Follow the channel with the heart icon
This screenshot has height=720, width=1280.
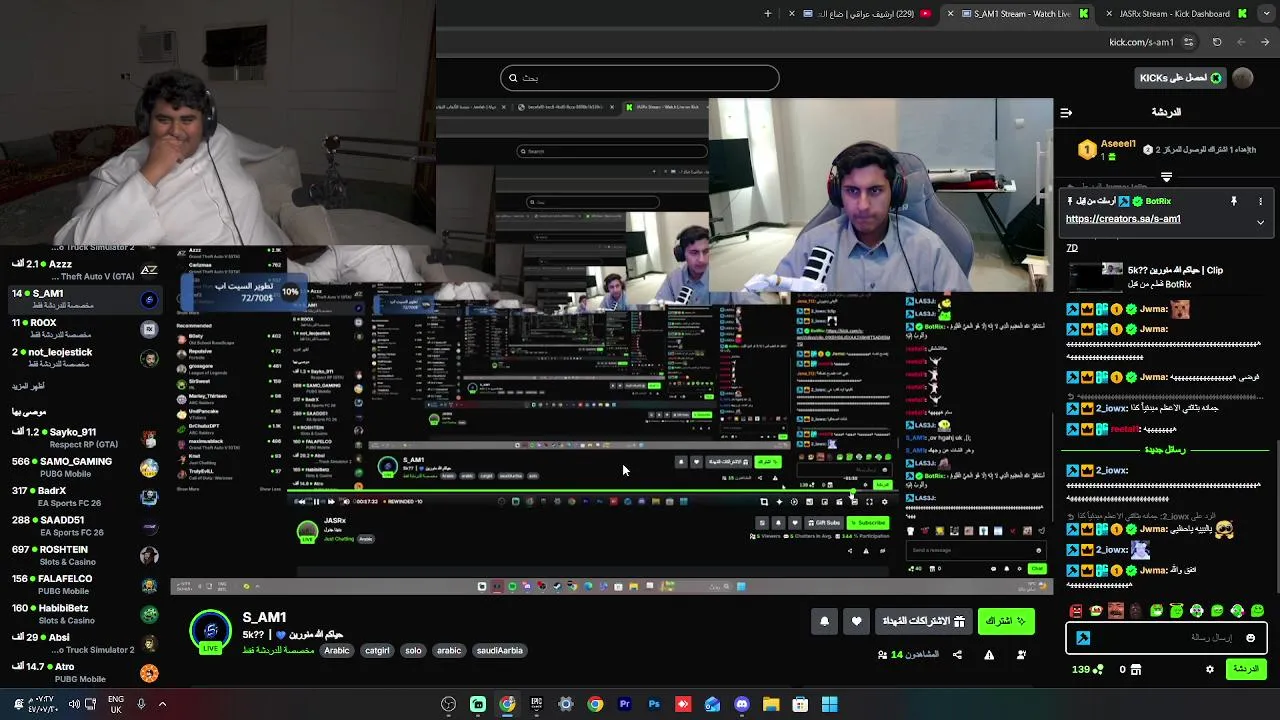click(x=856, y=621)
